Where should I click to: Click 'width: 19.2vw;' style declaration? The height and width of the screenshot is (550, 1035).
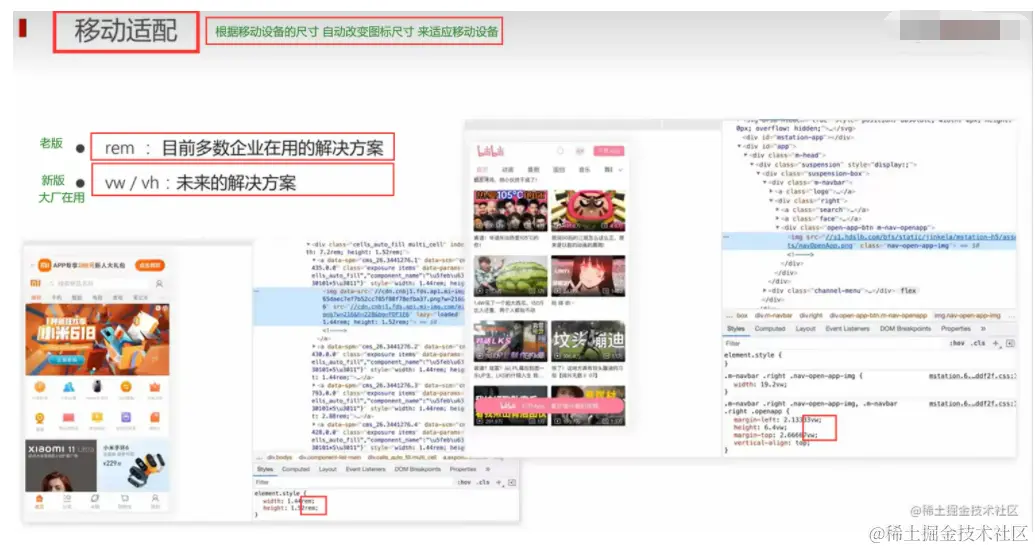point(760,384)
